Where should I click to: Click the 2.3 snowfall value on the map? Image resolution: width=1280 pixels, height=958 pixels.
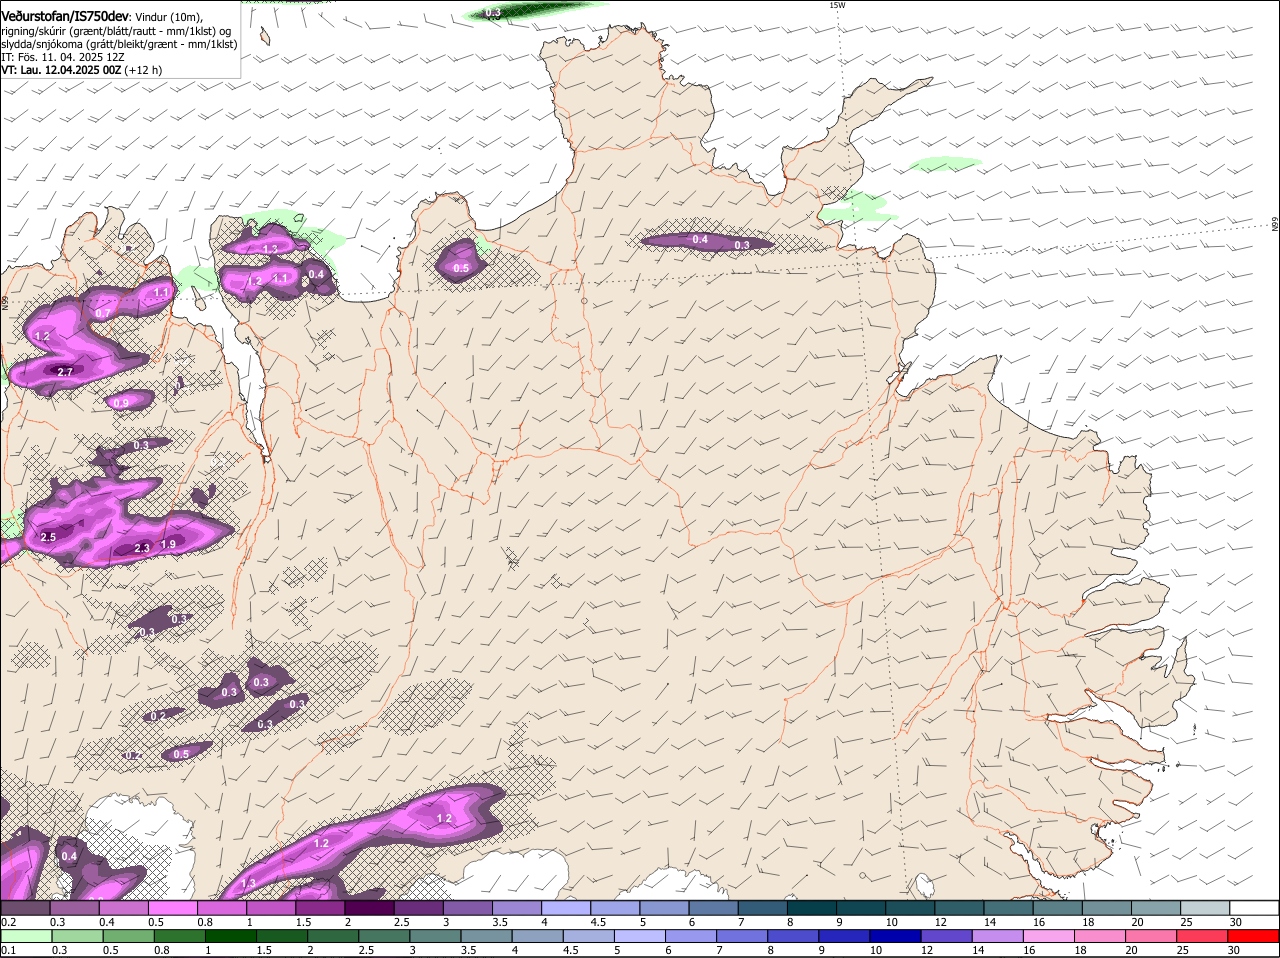[x=142, y=548]
